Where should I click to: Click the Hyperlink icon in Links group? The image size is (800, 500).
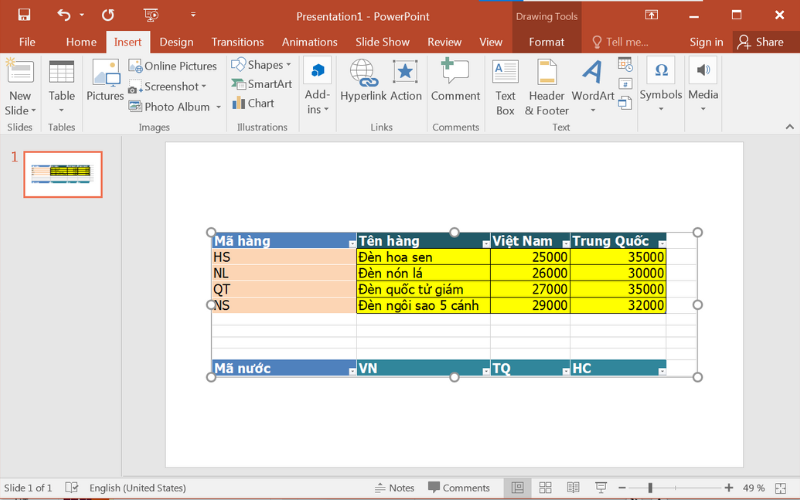(x=363, y=73)
